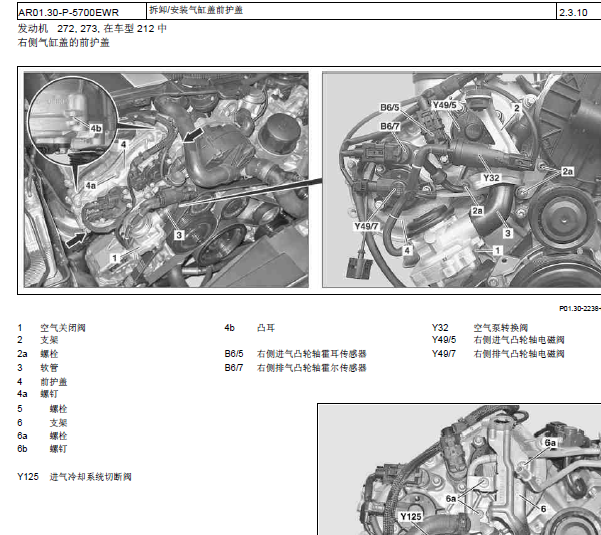Click callout B6/5 in the right diagram
Viewport: 601px width, 535px height.
coord(389,108)
